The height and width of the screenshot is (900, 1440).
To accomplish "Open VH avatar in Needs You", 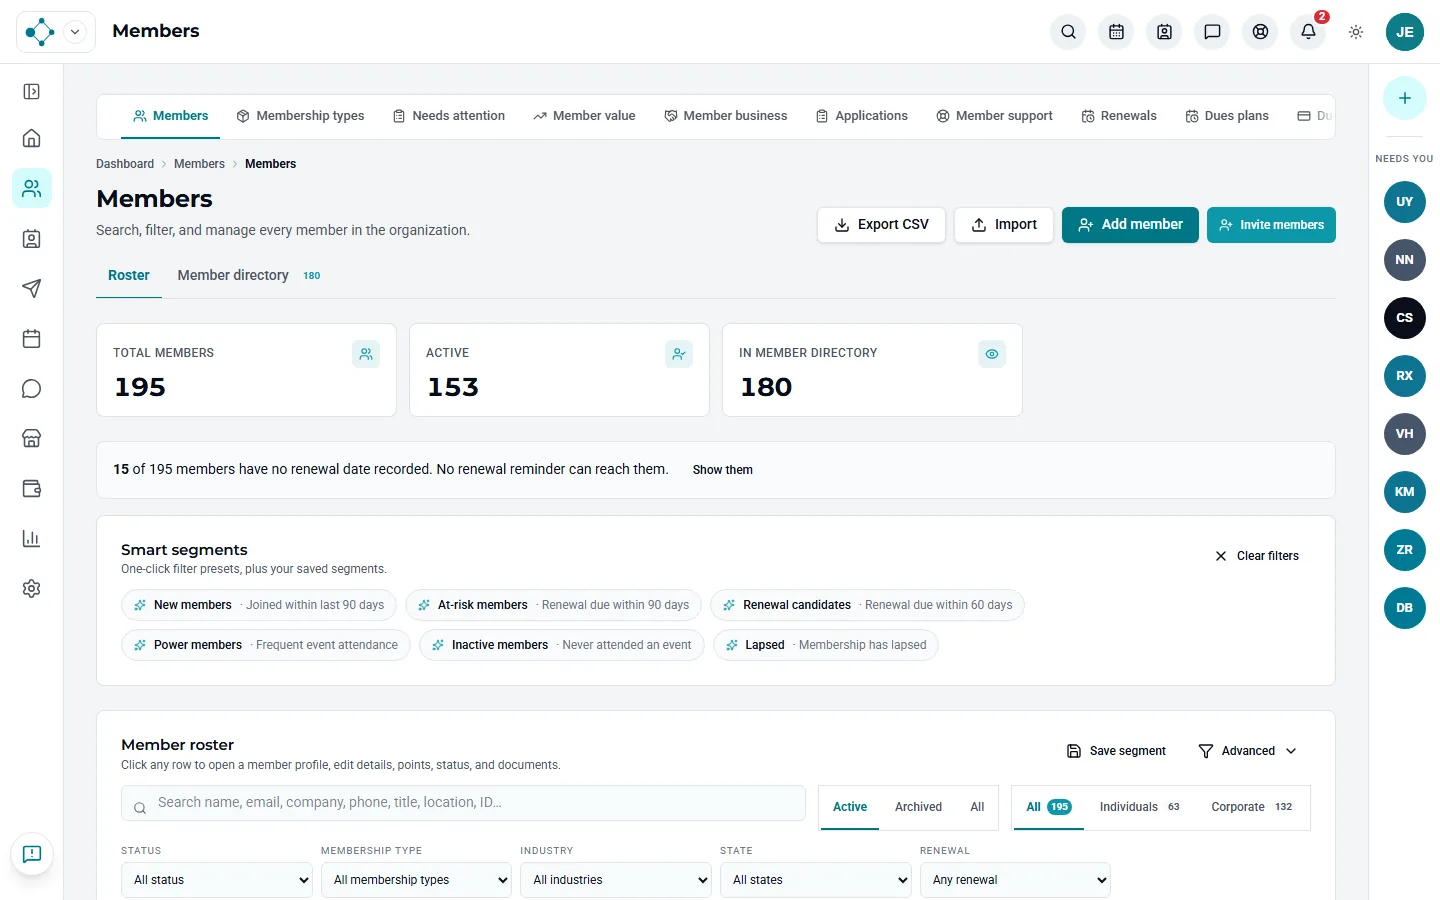I will click(1404, 434).
